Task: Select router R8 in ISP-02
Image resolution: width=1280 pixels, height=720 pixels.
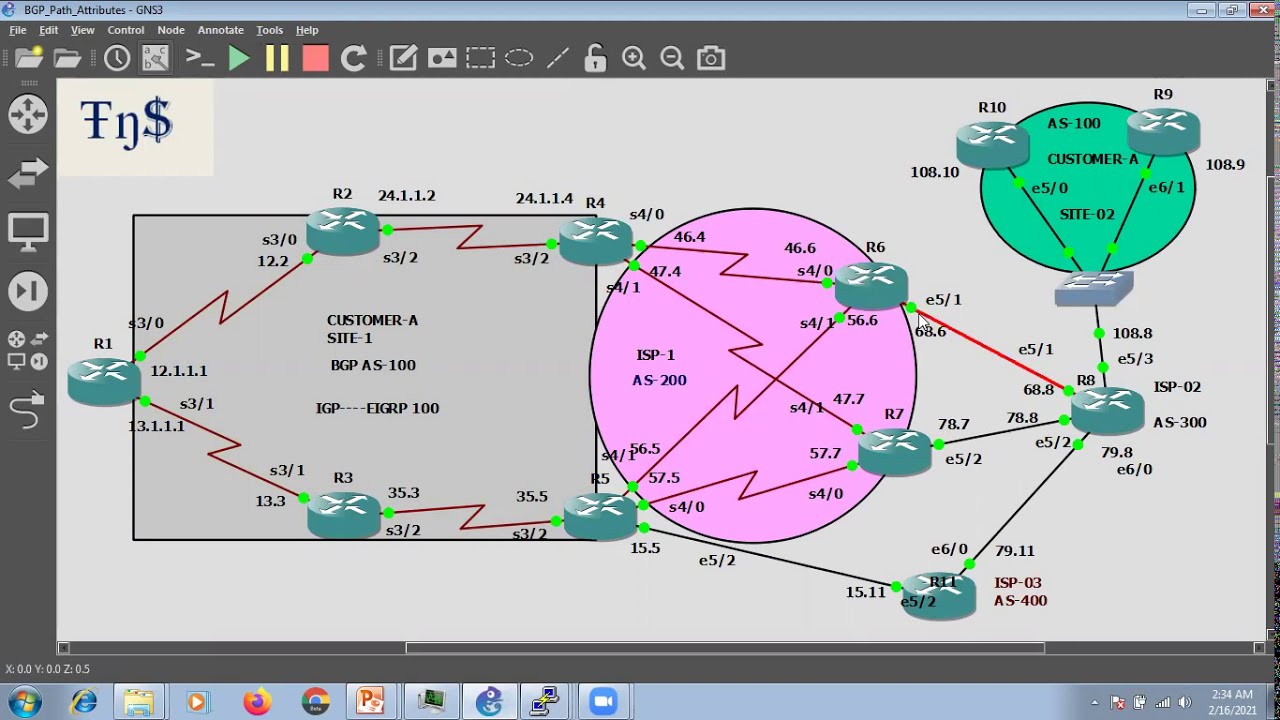Action: [1108, 410]
